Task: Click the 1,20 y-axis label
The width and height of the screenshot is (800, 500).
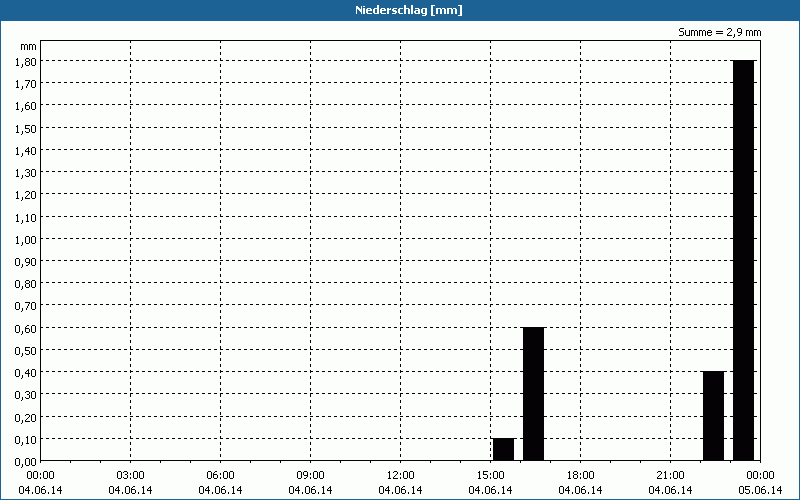Action: (x=26, y=195)
